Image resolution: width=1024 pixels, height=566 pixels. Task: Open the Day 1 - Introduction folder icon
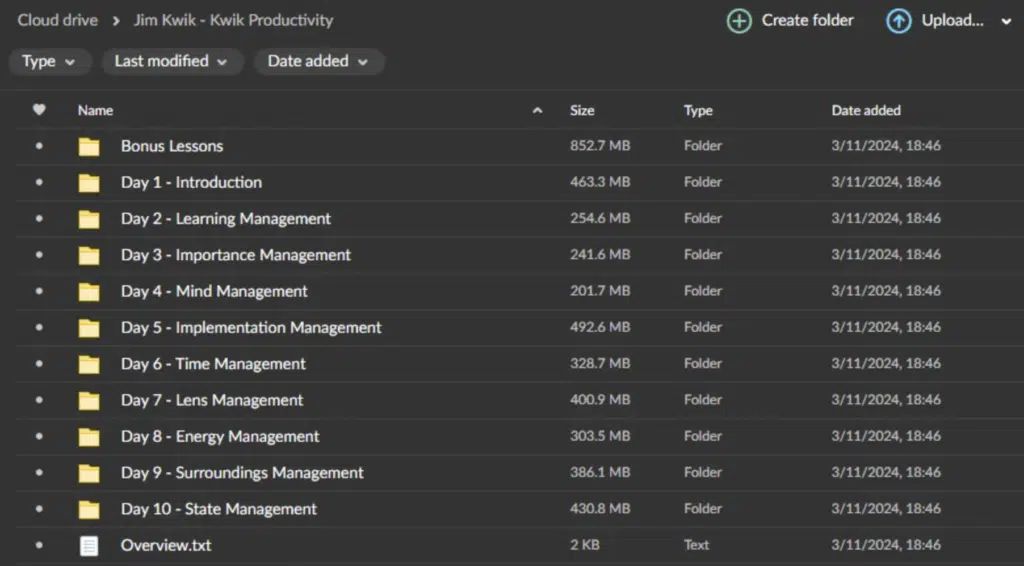[x=89, y=183]
